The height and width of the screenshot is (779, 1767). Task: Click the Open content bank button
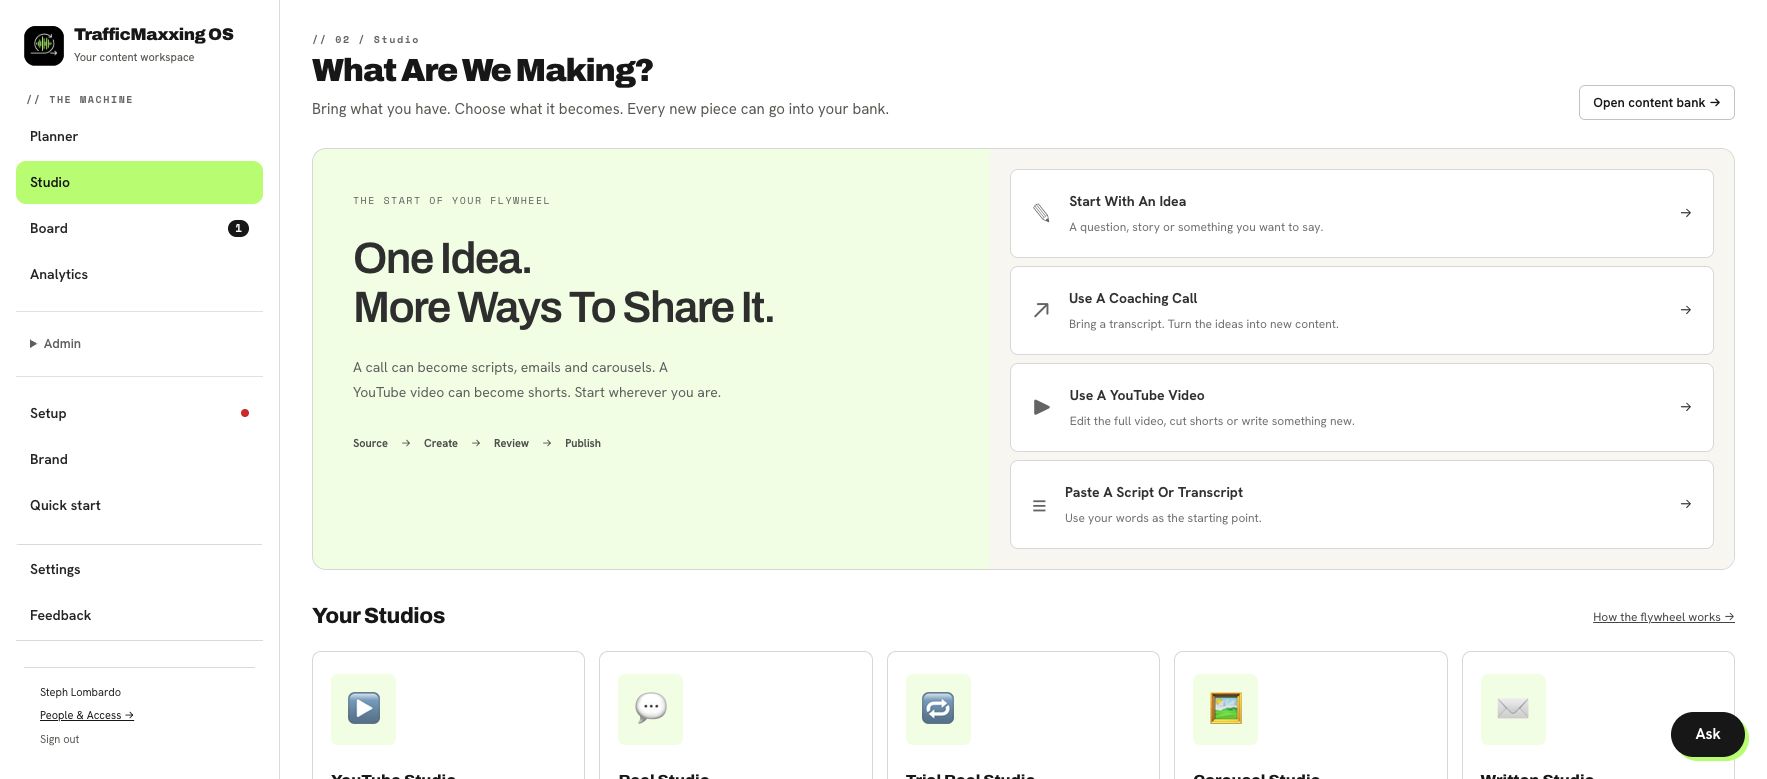coord(1656,103)
